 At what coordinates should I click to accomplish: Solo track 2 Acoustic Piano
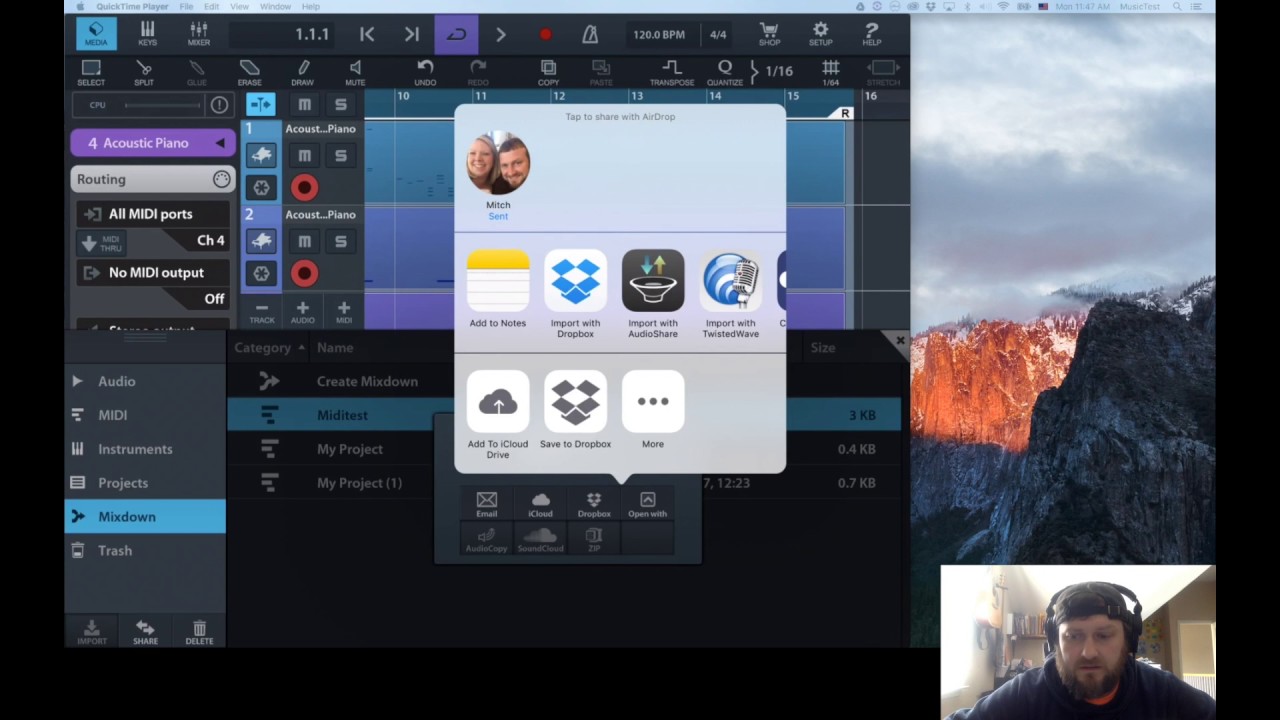tap(340, 241)
